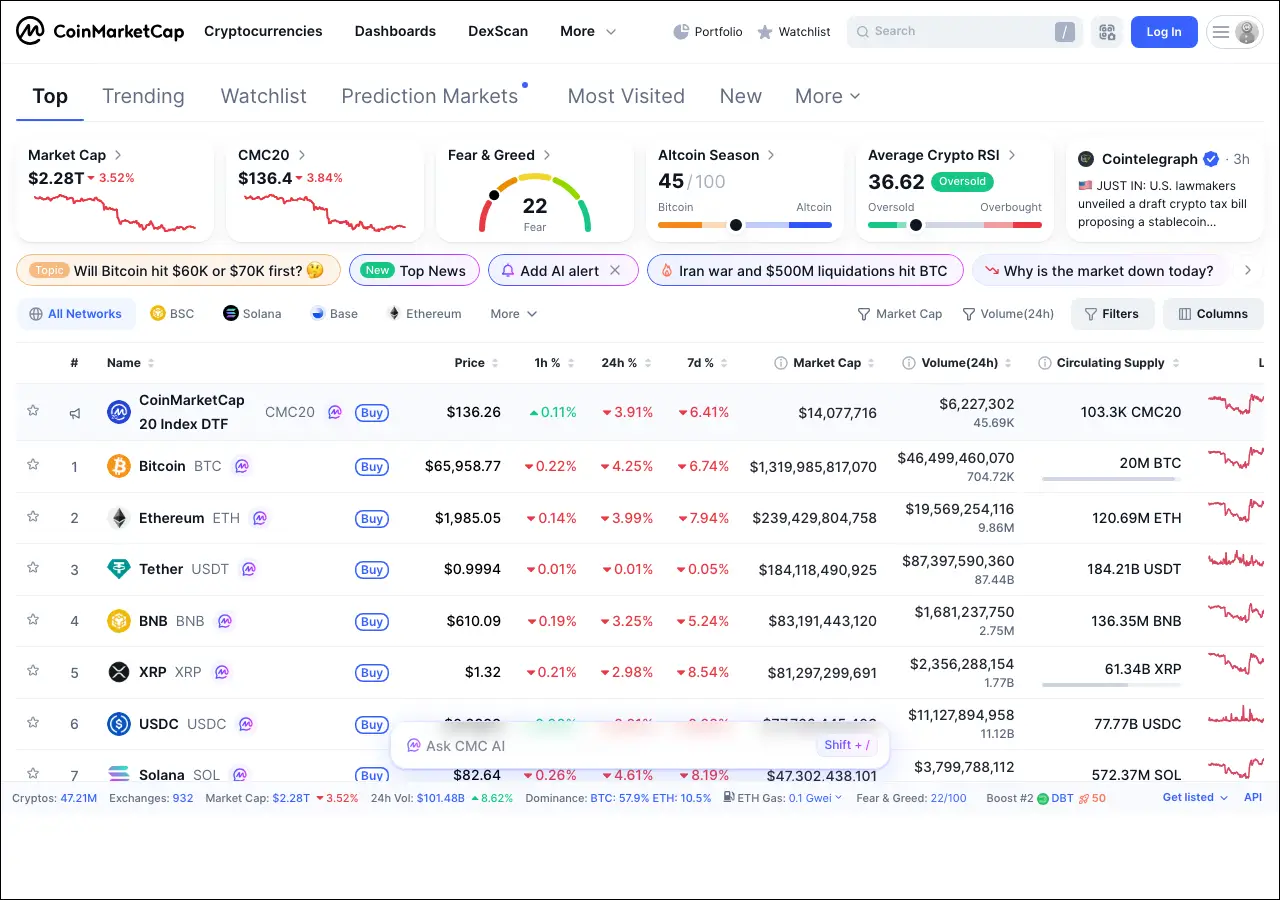Click the Tether coin logo
1280x900 pixels.
tap(119, 569)
